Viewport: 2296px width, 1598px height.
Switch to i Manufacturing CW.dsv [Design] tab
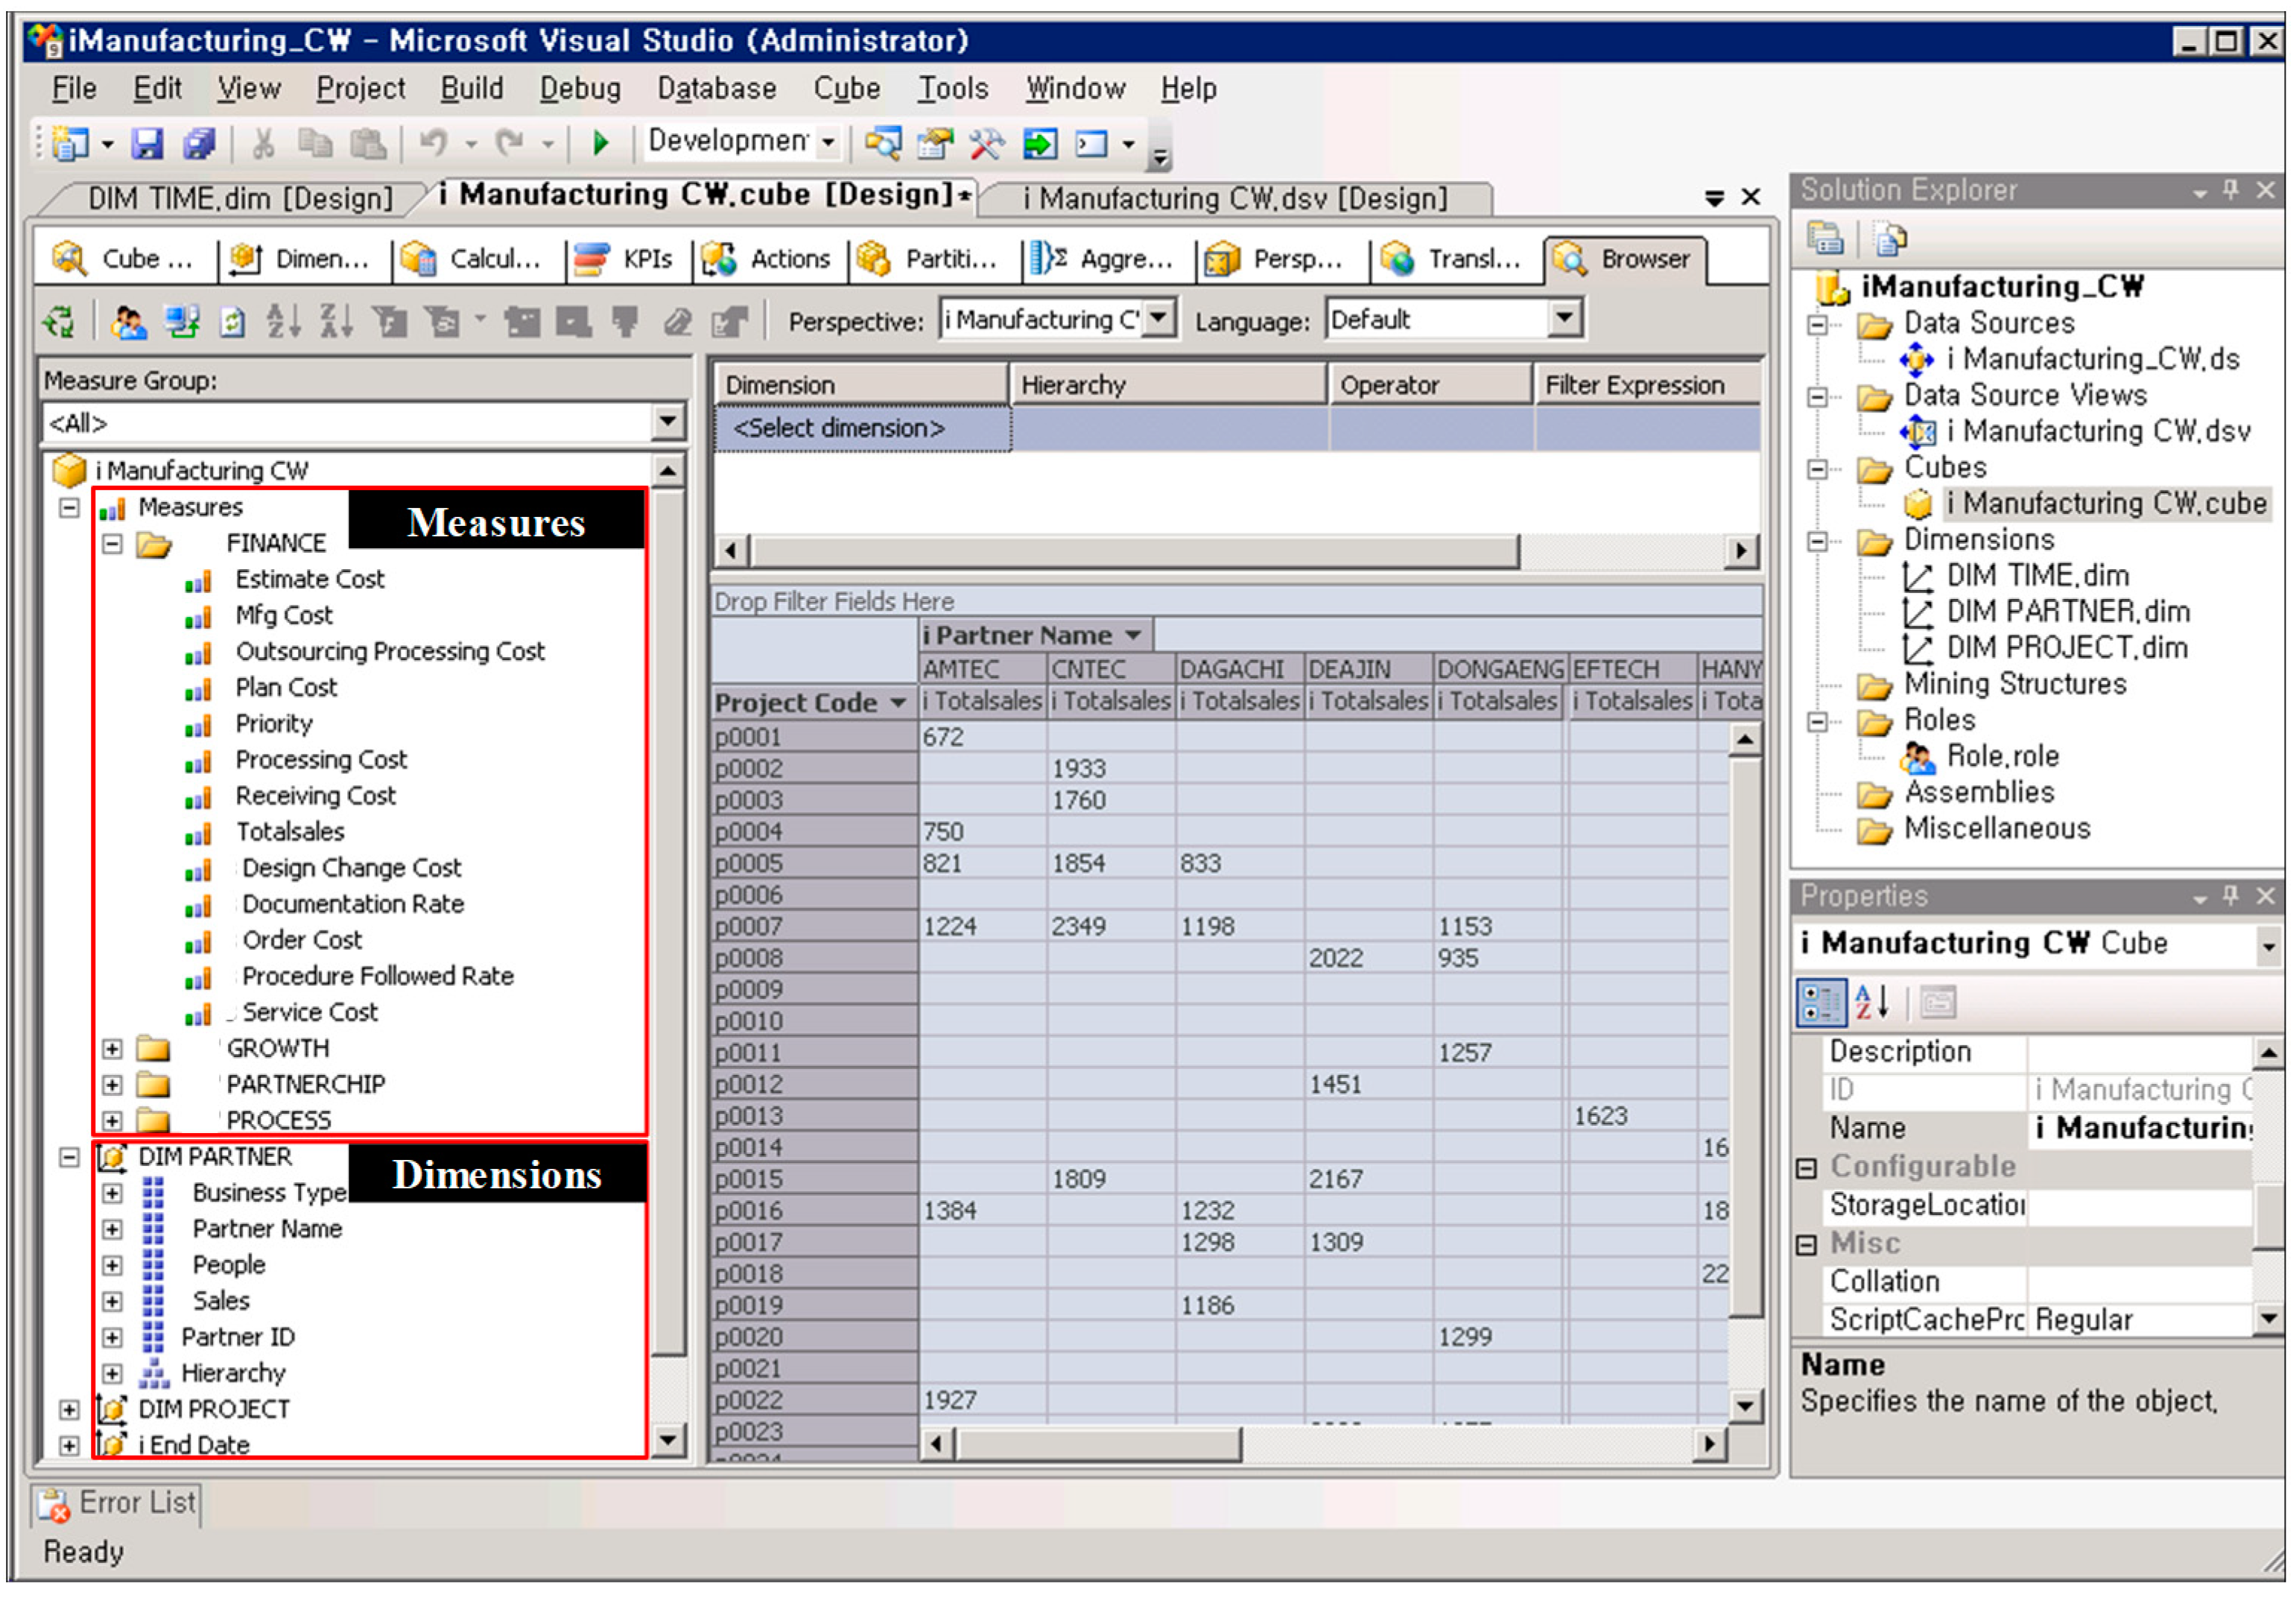click(x=1235, y=198)
